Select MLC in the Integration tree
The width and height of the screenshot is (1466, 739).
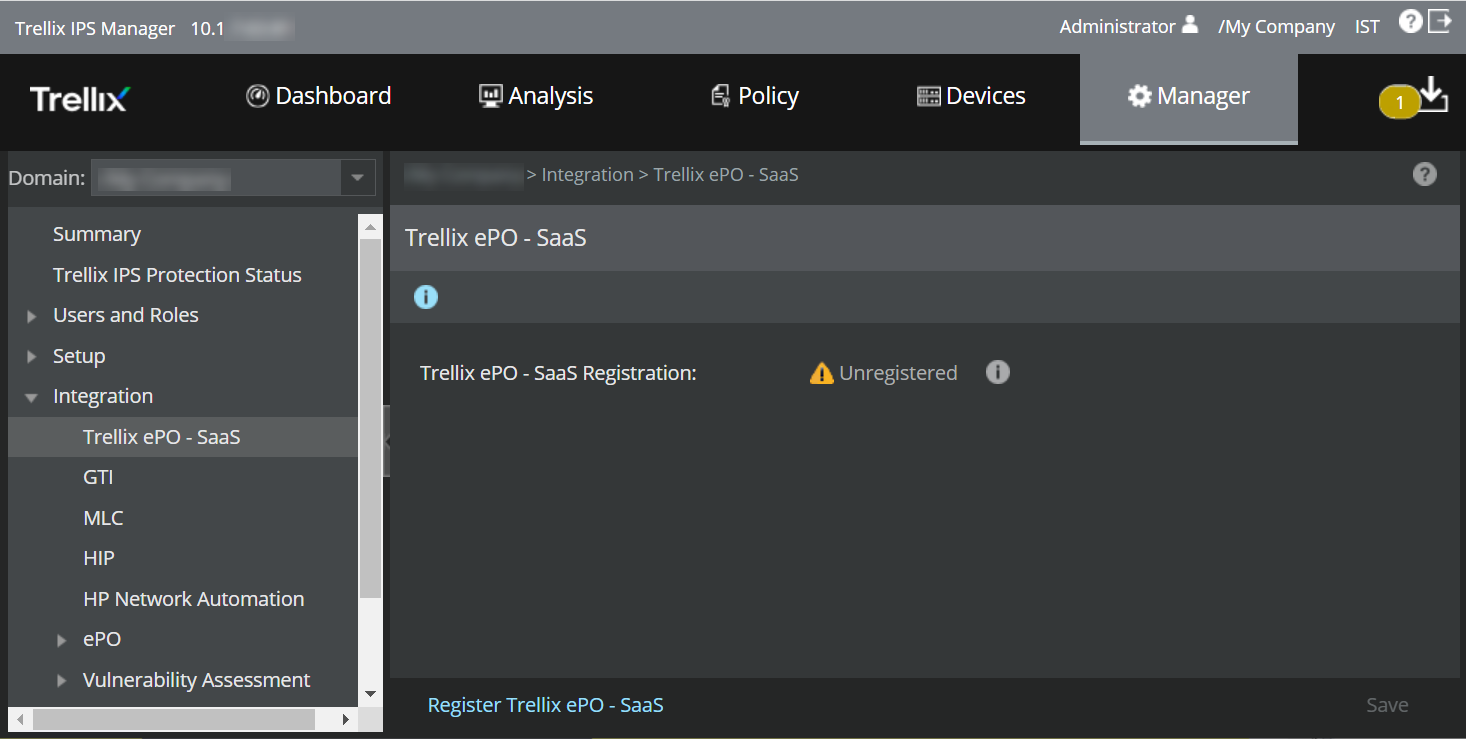pos(103,518)
